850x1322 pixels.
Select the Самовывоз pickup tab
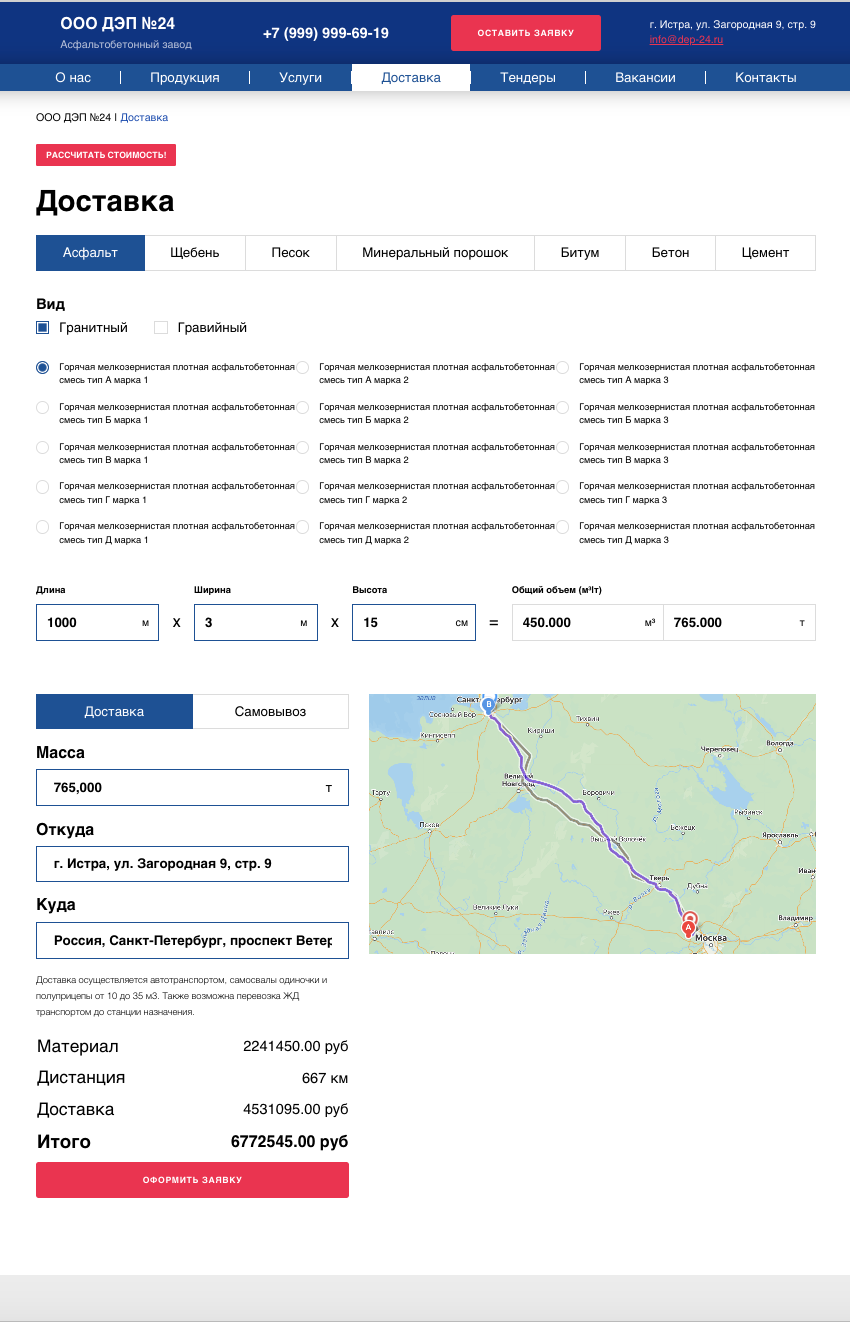[x=270, y=712]
